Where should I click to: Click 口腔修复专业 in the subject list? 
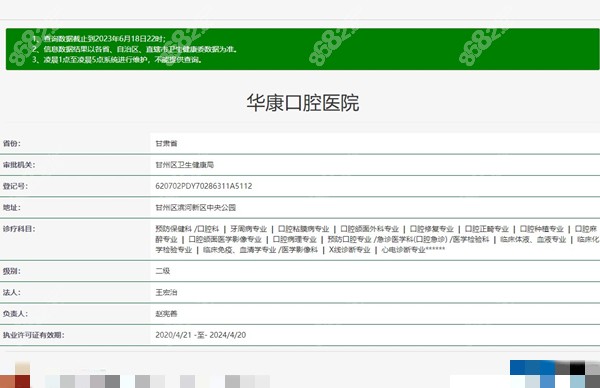[432, 229]
